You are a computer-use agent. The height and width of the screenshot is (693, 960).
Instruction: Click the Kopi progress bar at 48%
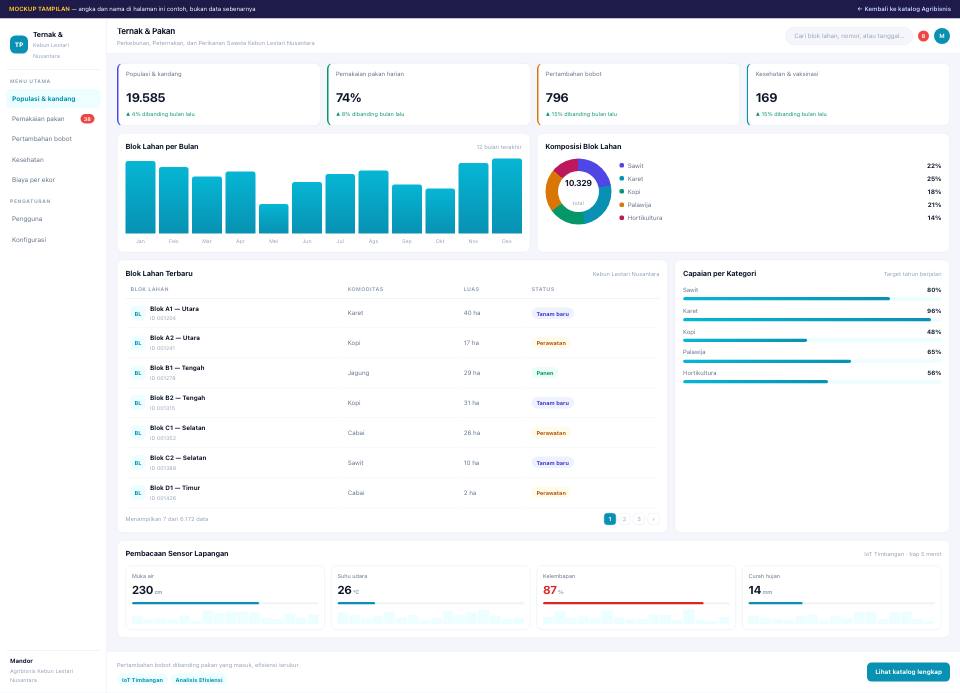[x=812, y=340]
